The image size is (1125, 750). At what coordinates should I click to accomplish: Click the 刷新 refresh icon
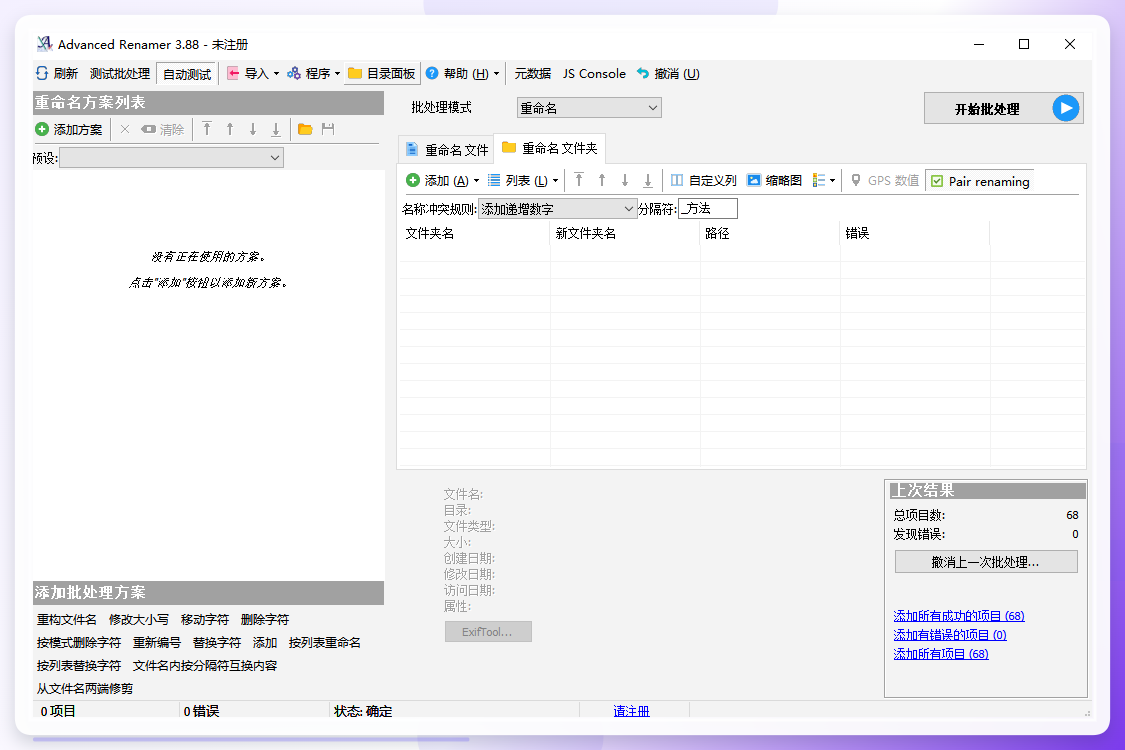click(x=42, y=73)
